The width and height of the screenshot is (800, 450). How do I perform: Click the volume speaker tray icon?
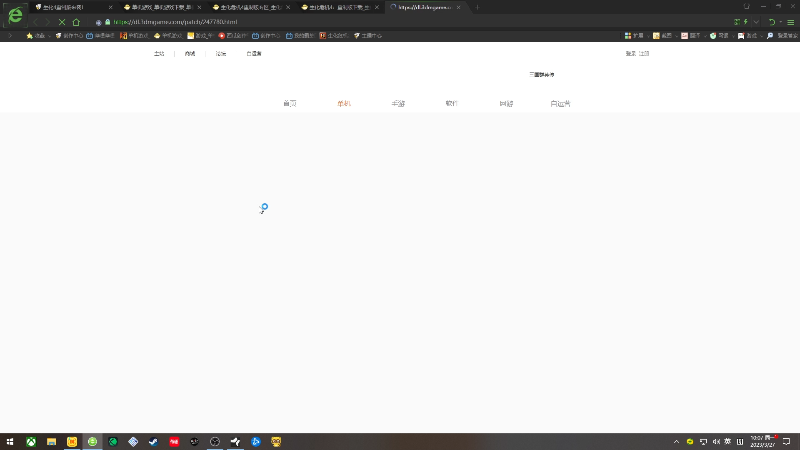pyautogui.click(x=716, y=442)
